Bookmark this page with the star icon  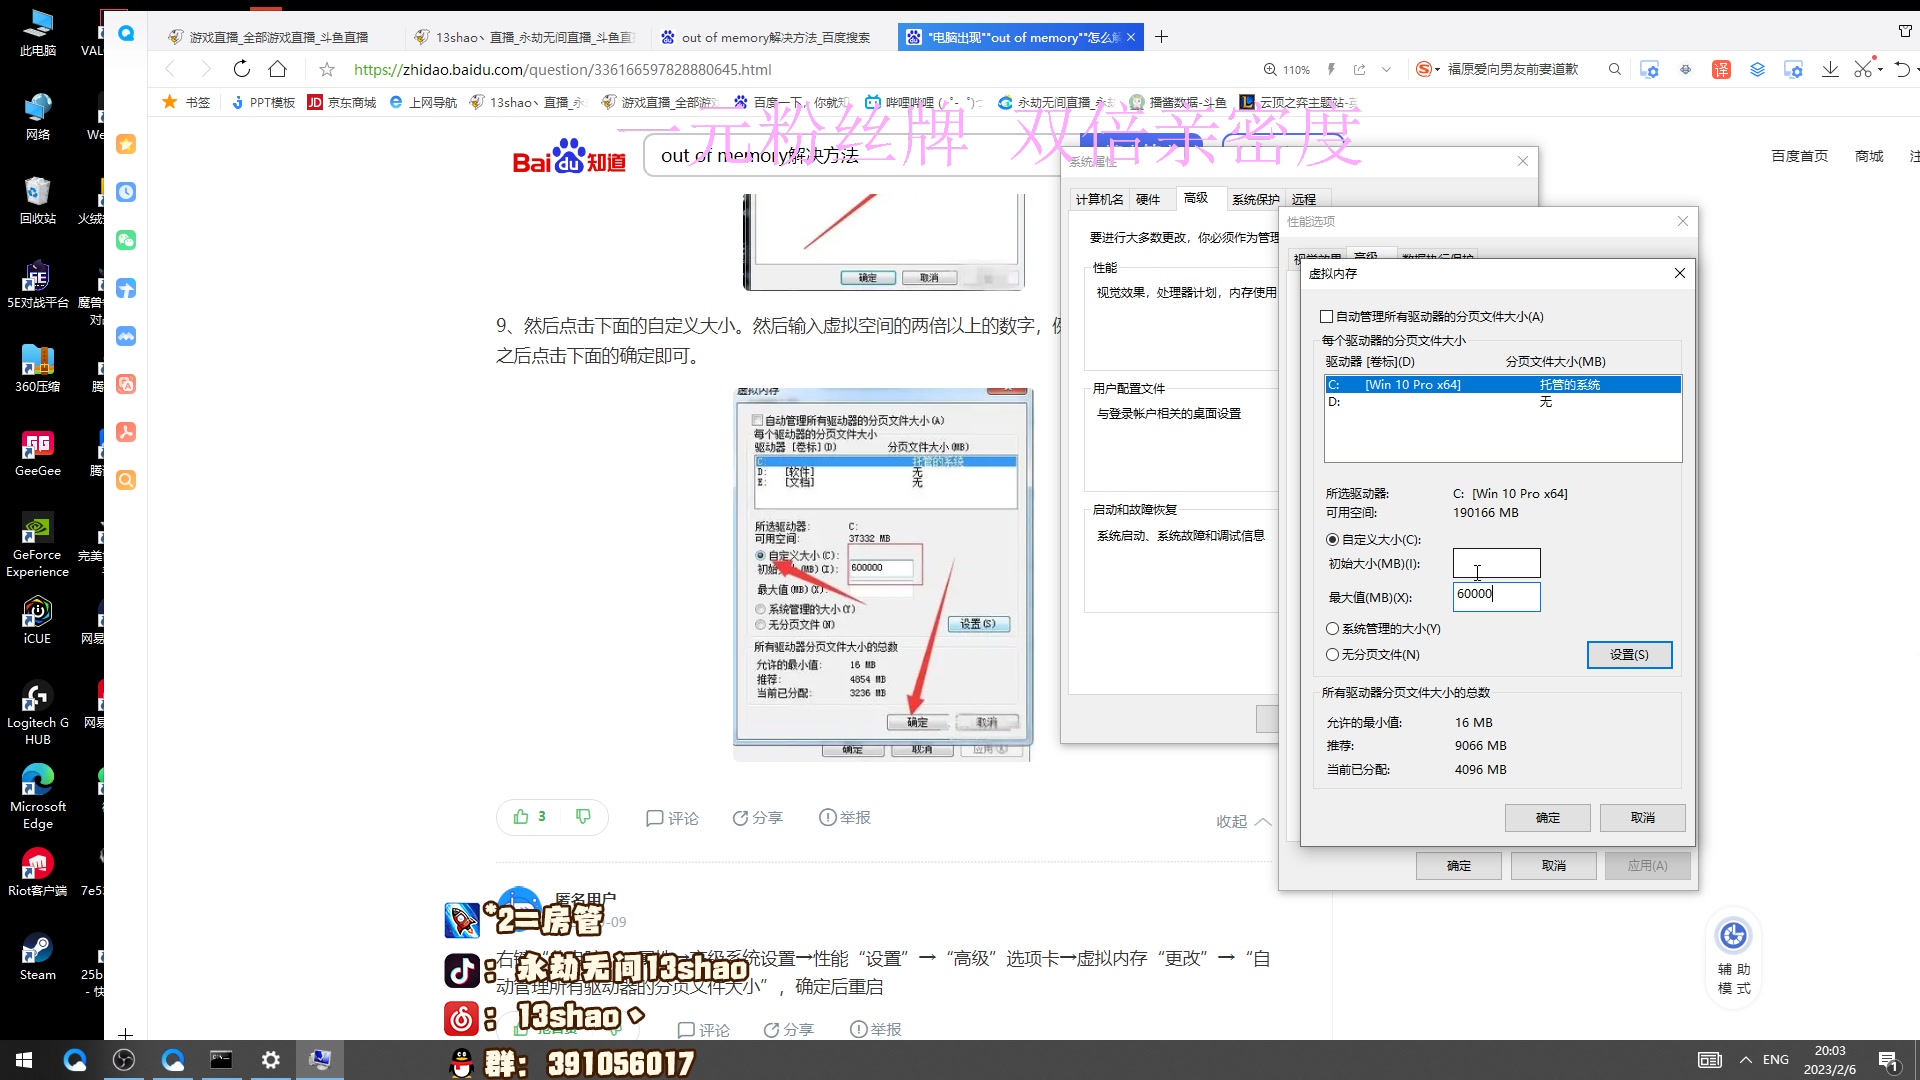point(327,69)
